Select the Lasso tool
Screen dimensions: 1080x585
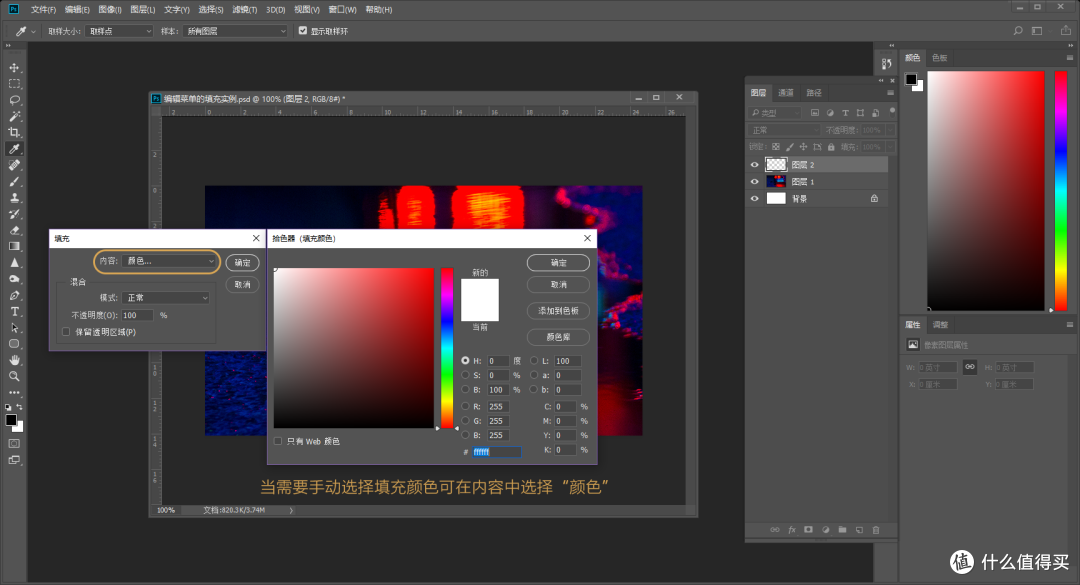13,101
